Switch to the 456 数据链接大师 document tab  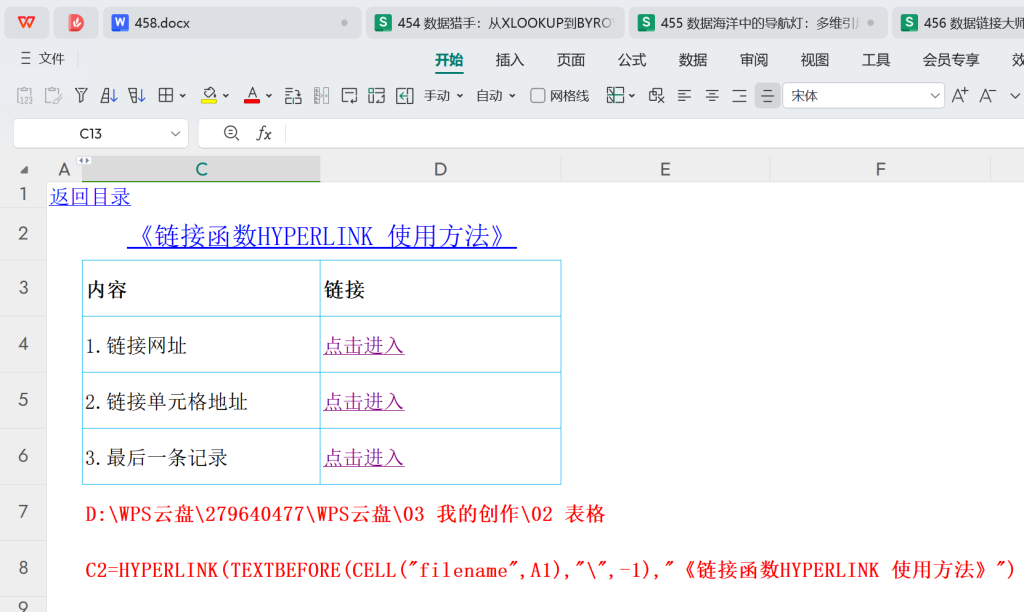tap(958, 23)
